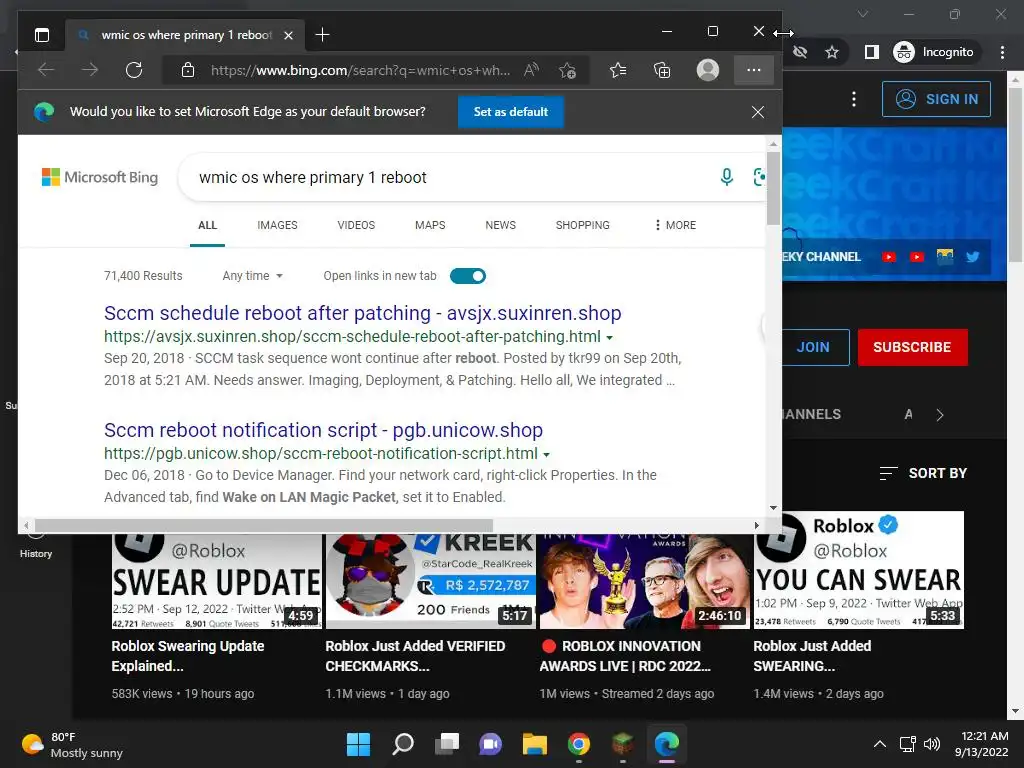Click the Bing page horizontal scrollbar
Image resolution: width=1024 pixels, height=768 pixels.
pos(264,526)
